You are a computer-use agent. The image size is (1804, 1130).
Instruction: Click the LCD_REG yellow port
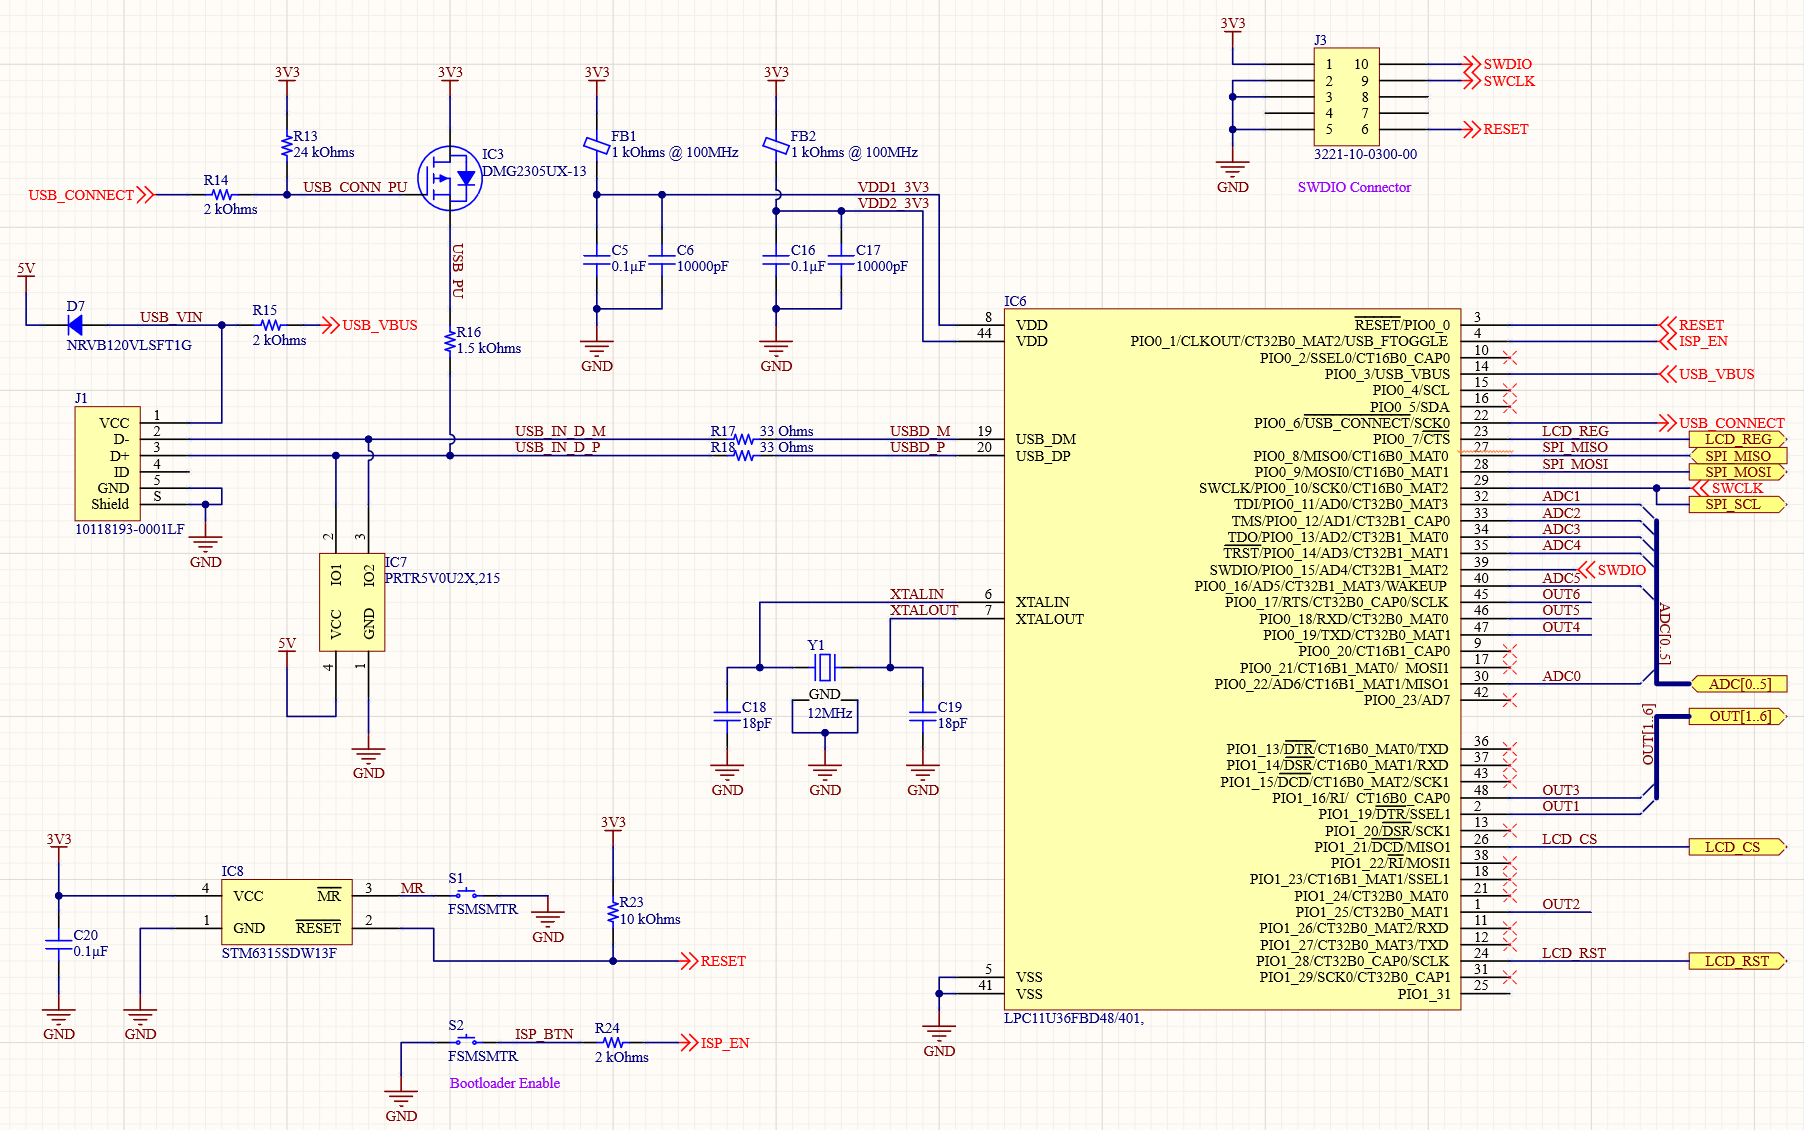1738,439
